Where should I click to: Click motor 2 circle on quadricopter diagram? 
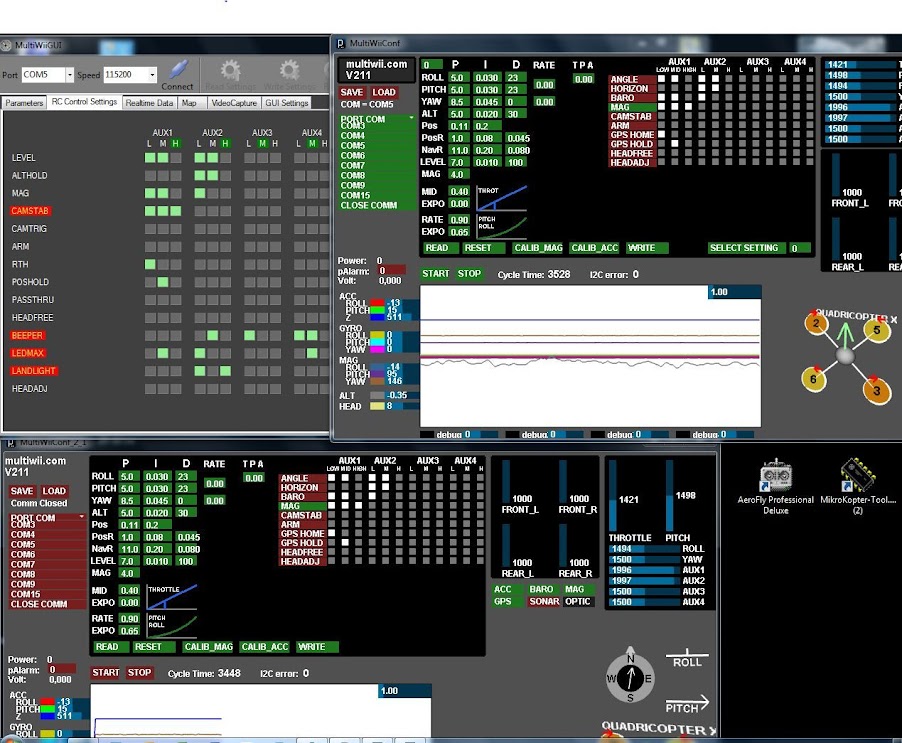pos(816,324)
